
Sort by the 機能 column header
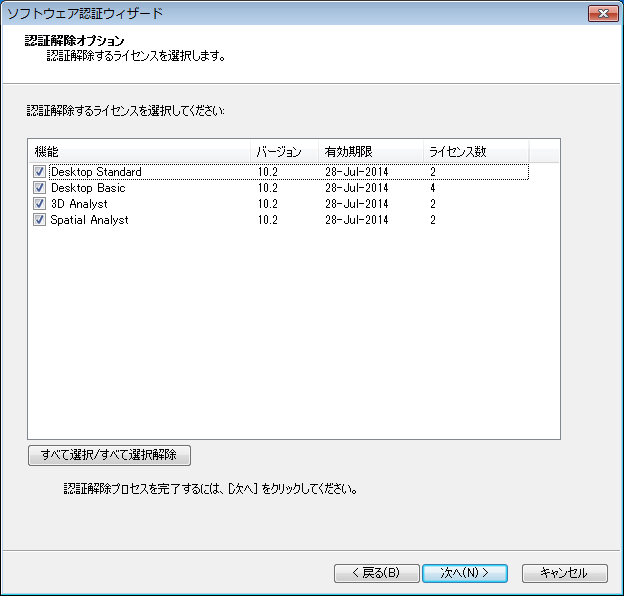pos(140,151)
